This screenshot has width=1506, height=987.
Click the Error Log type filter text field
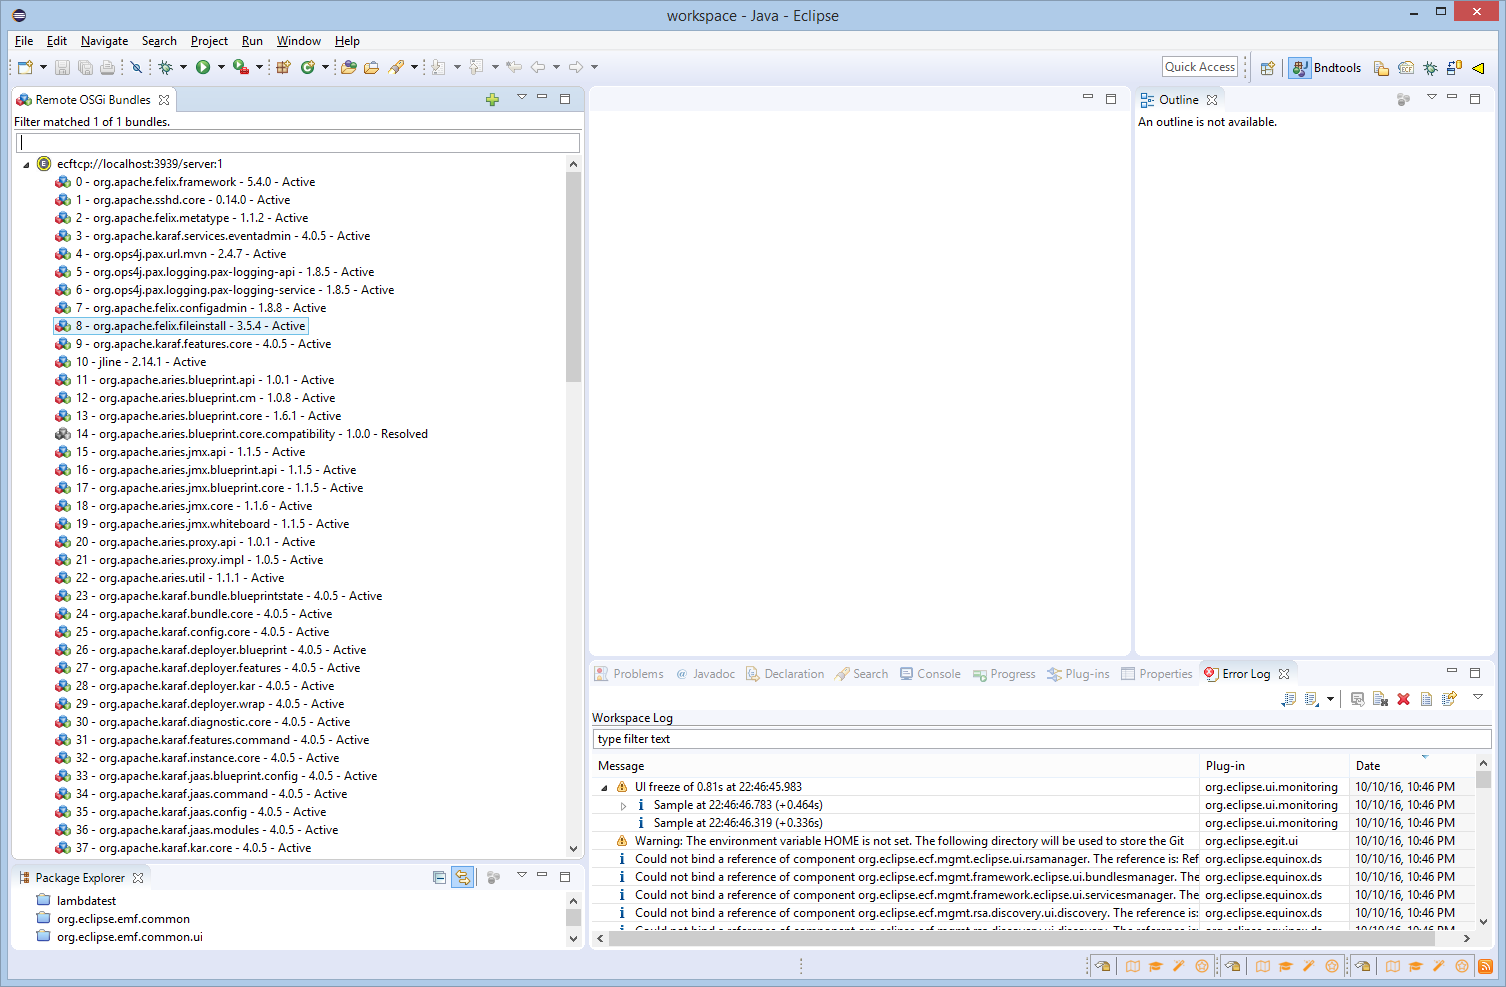pos(1042,739)
